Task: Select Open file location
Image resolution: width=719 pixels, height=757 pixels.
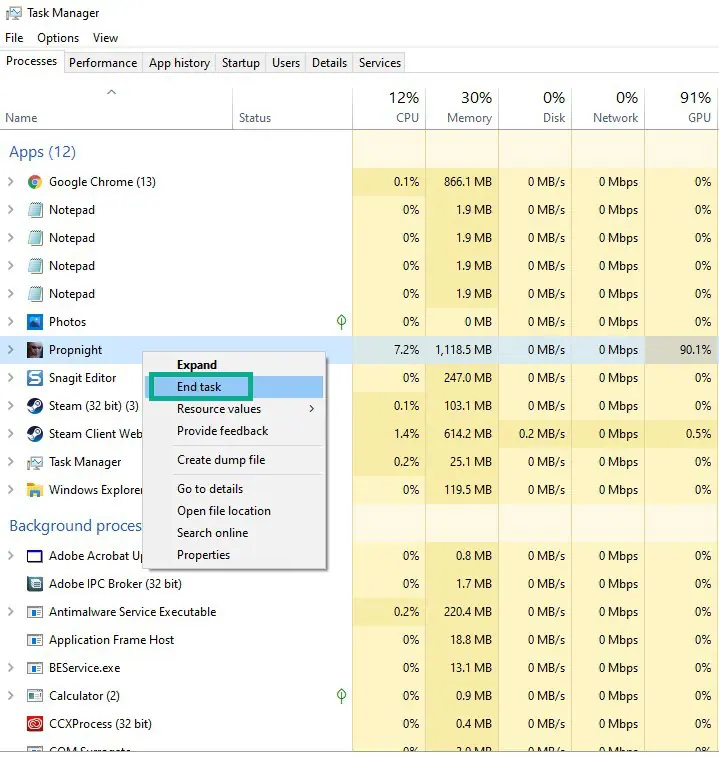Action: click(x=234, y=511)
